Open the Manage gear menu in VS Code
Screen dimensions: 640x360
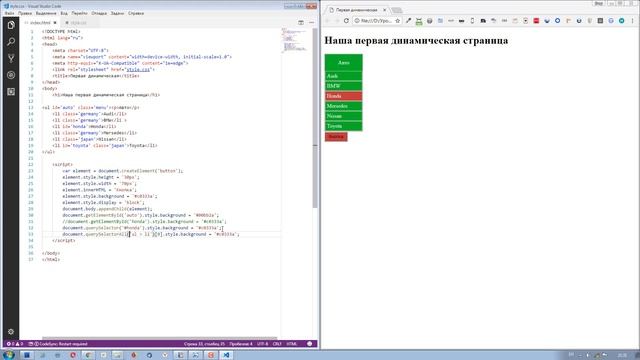[x=11, y=332]
